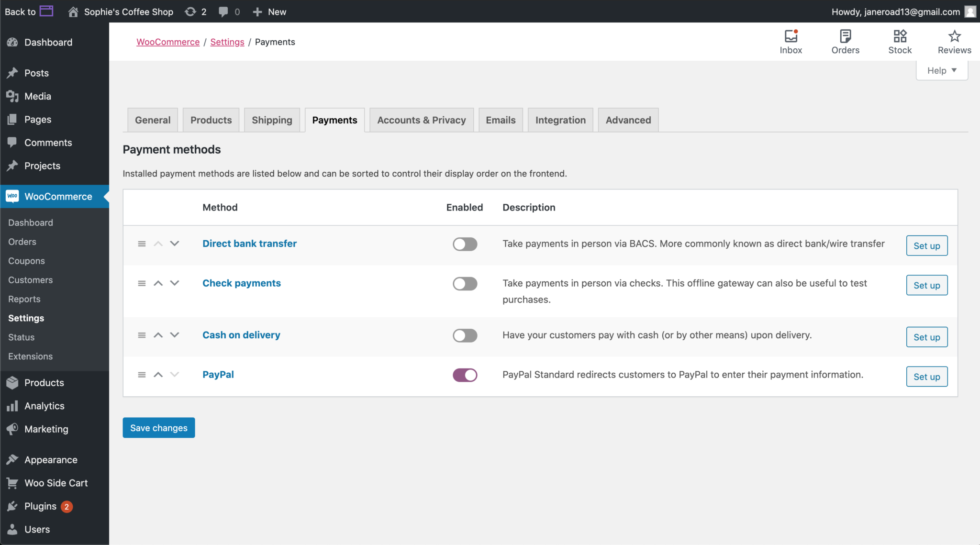Disable the PayPal payment toggle
Image resolution: width=980 pixels, height=545 pixels.
[465, 375]
